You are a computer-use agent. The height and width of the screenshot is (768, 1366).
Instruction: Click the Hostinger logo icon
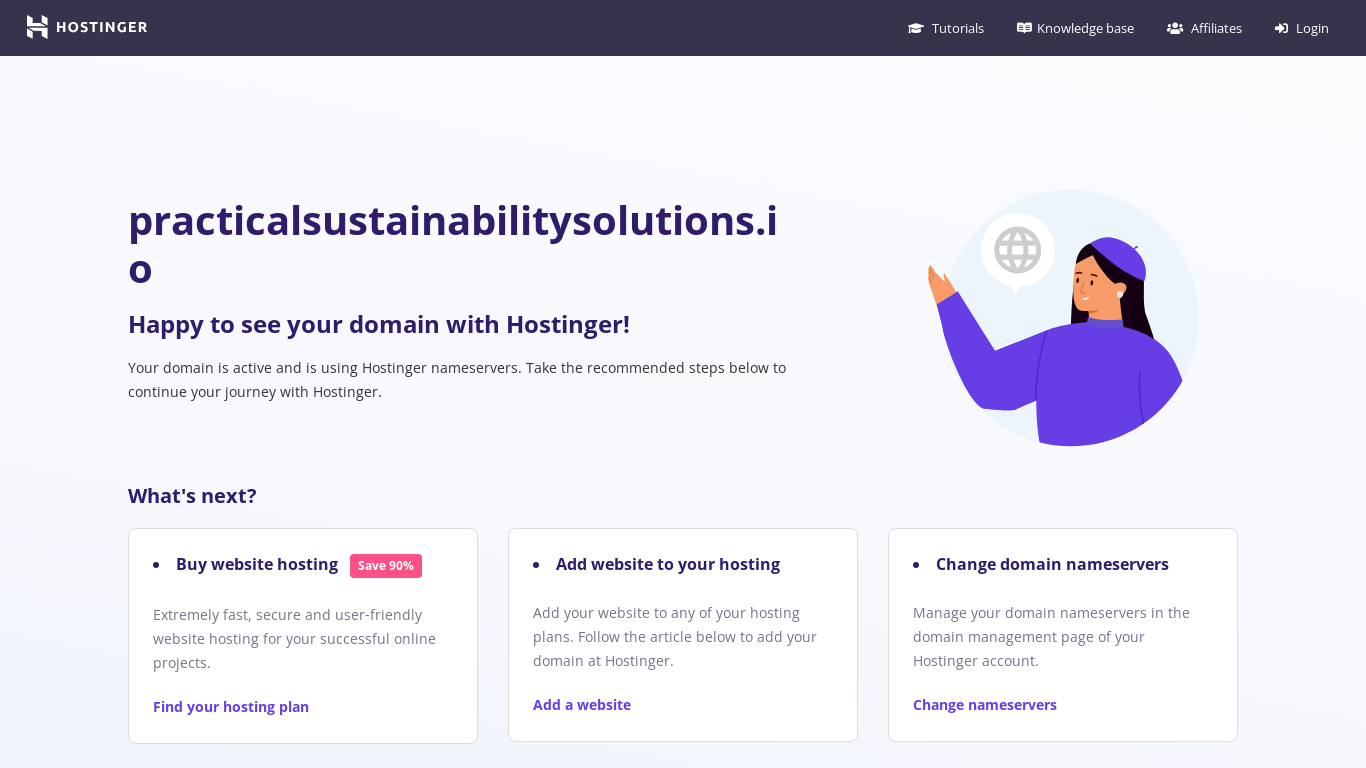click(37, 27)
